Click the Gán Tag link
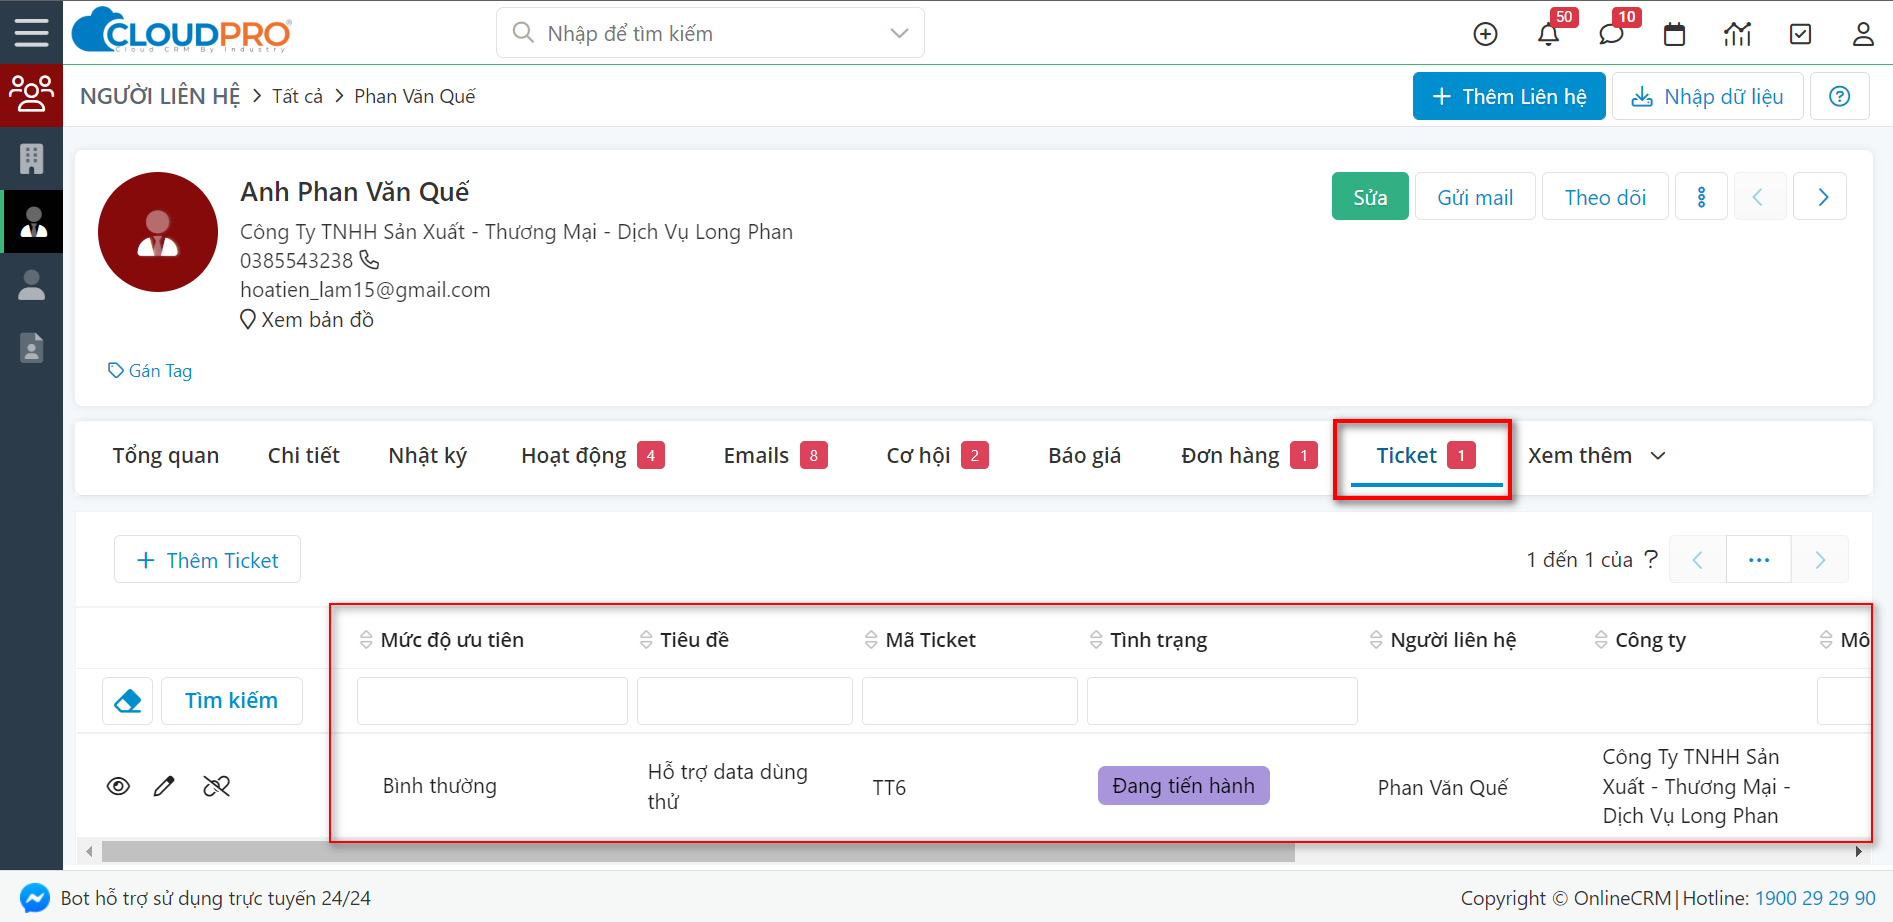 point(150,371)
